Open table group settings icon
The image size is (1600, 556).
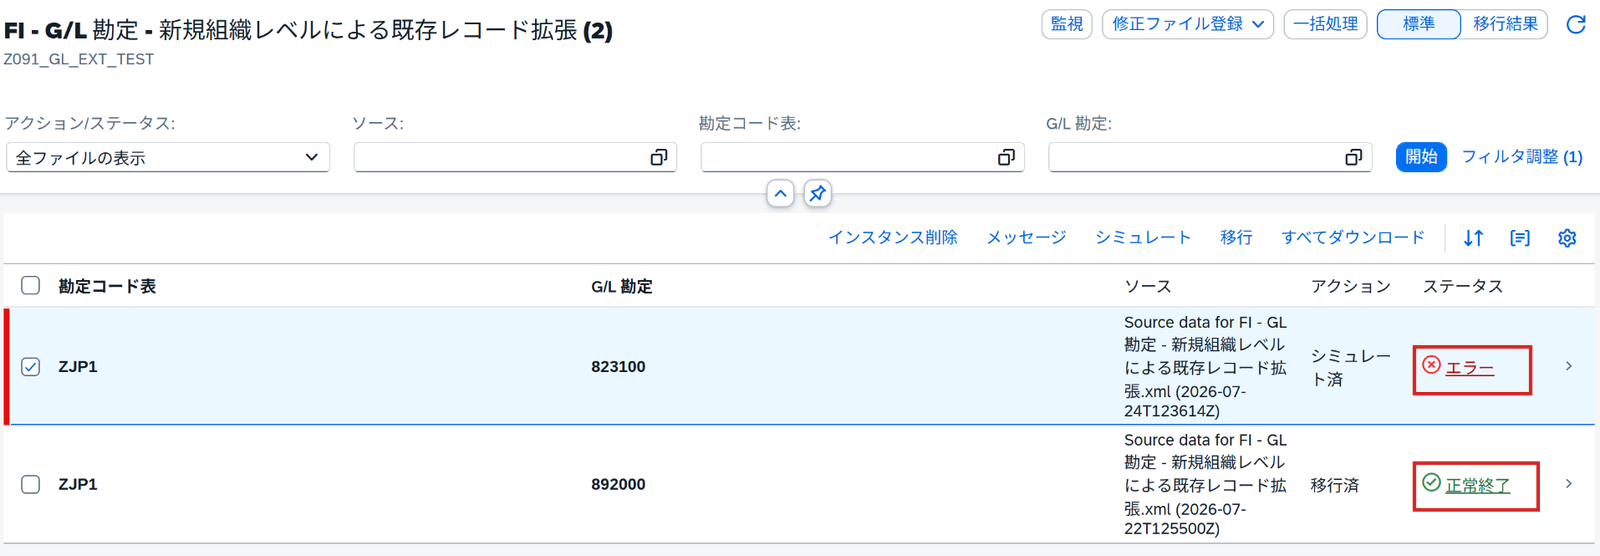[x=1520, y=238]
